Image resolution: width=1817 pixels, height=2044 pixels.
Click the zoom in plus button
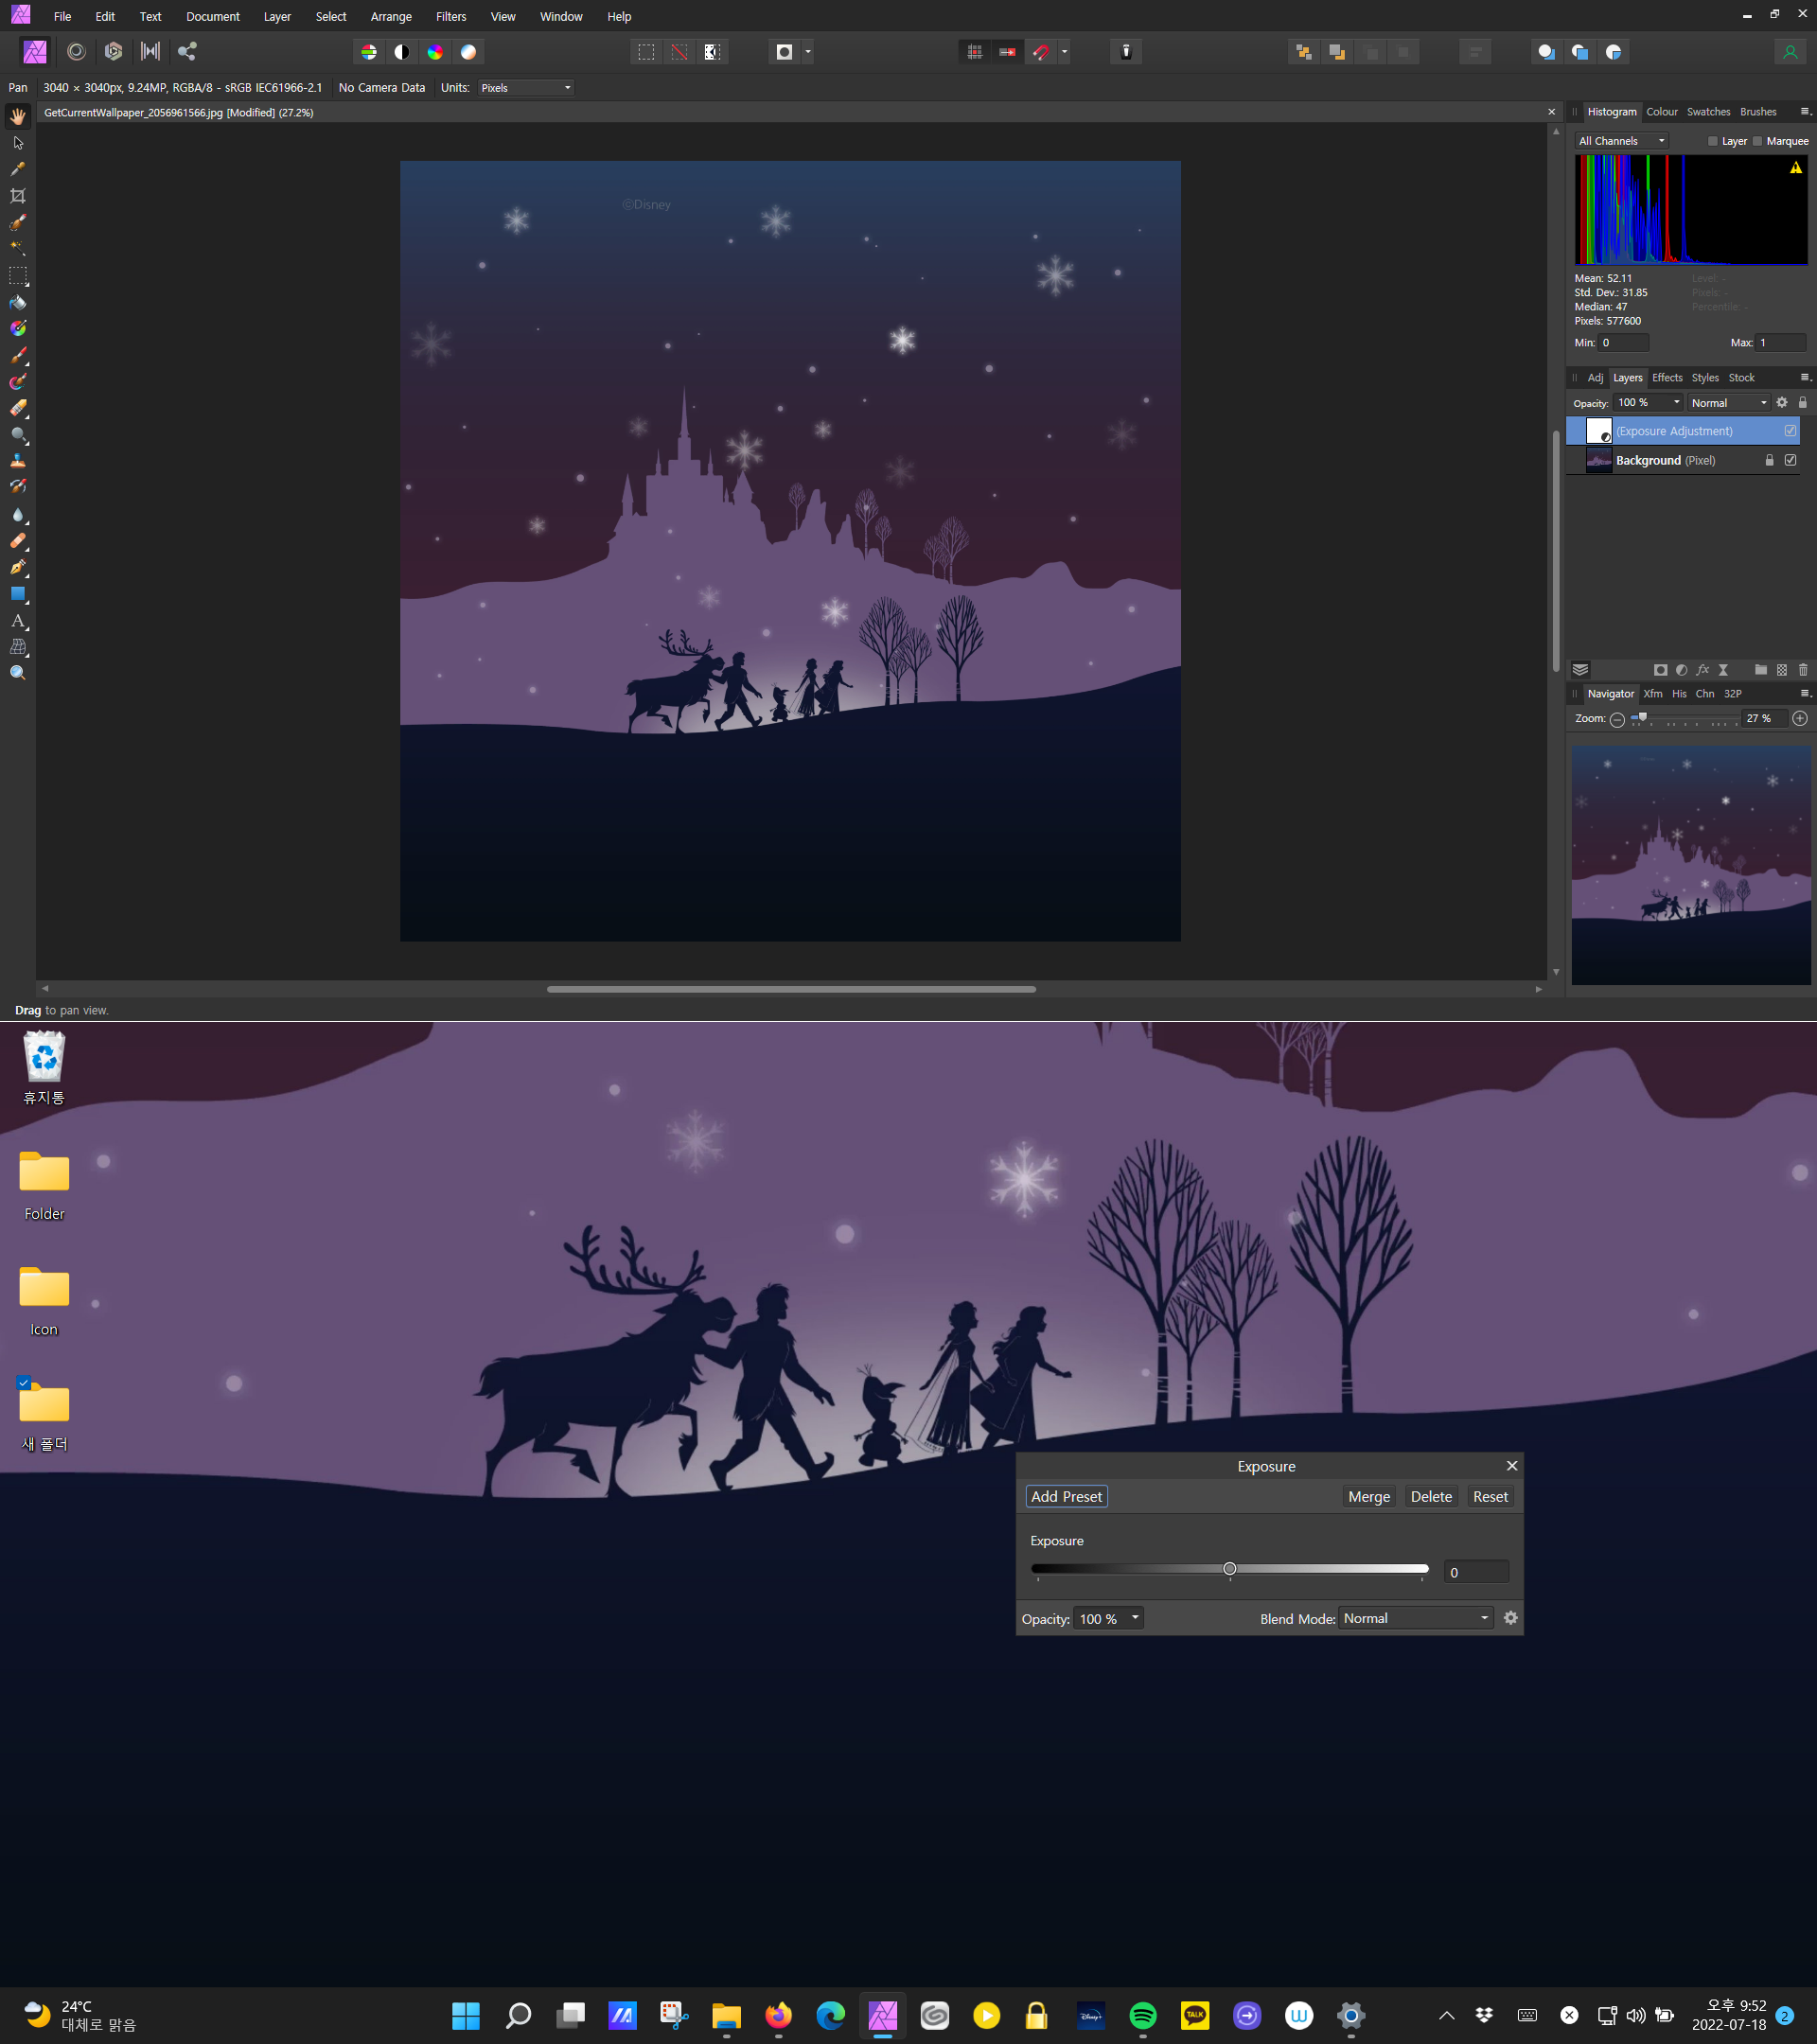click(1800, 719)
